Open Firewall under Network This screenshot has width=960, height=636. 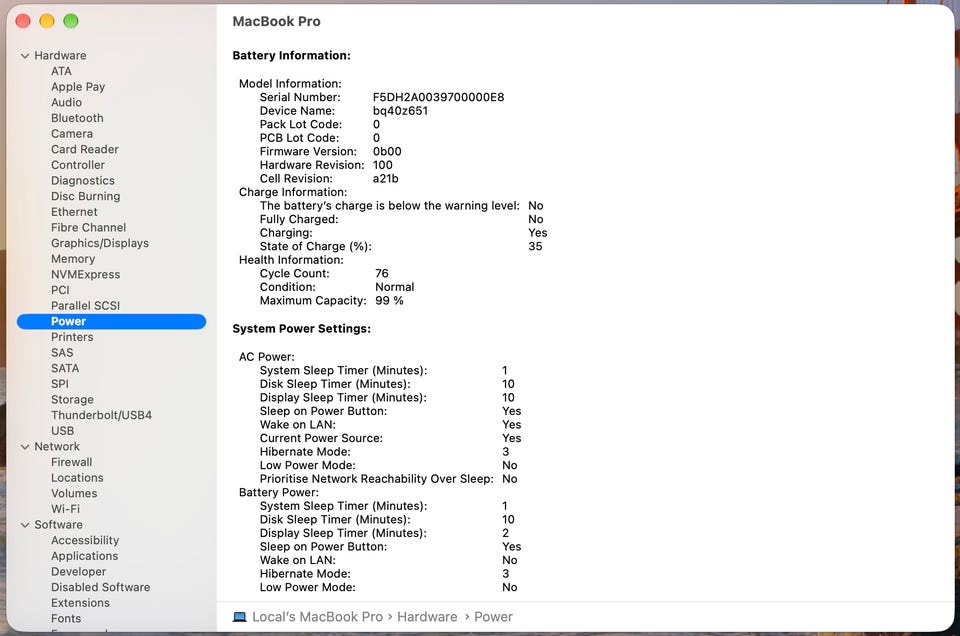pos(72,462)
